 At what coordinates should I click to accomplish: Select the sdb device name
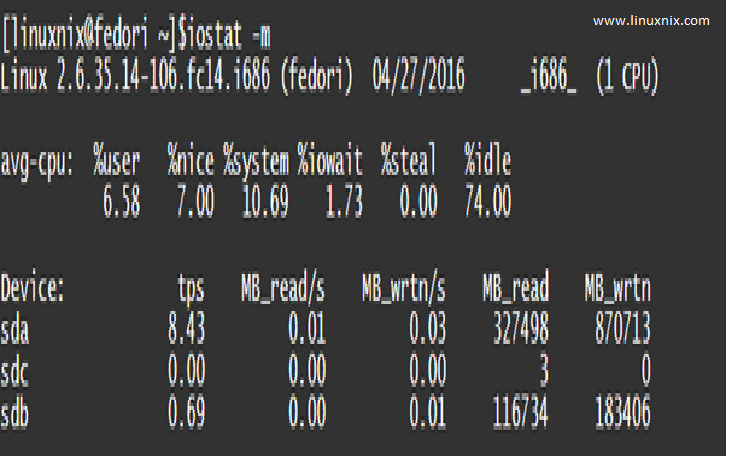point(16,413)
